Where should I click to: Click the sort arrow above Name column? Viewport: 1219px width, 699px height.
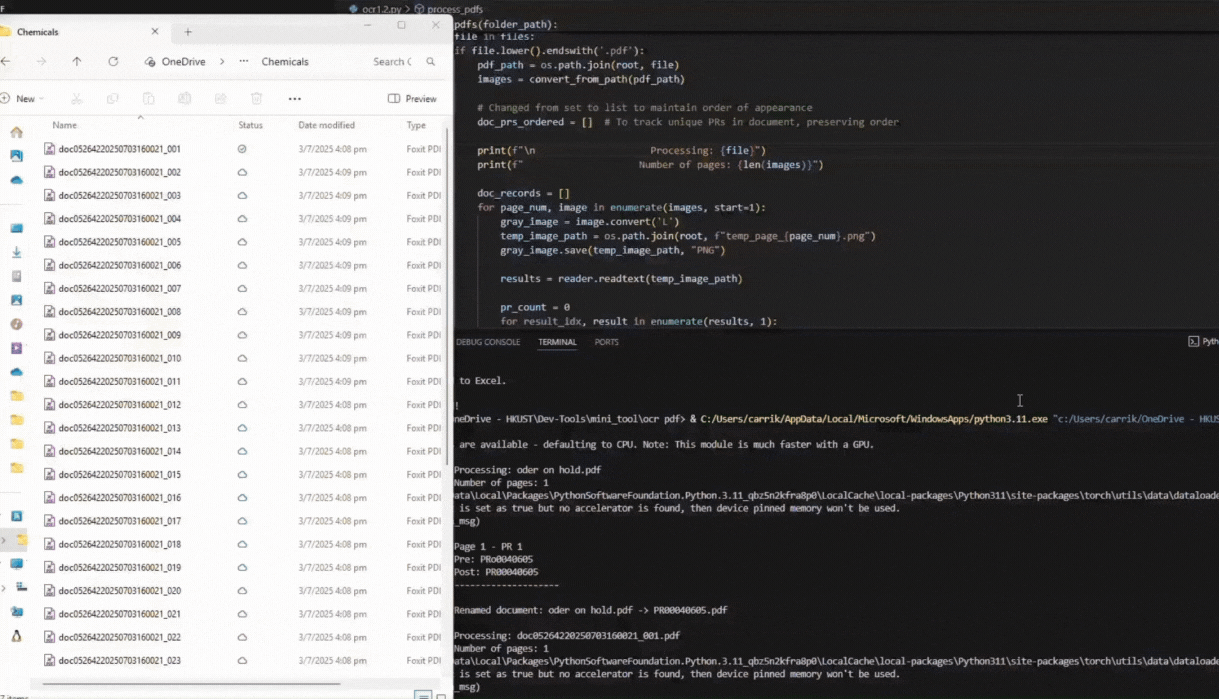click(140, 116)
